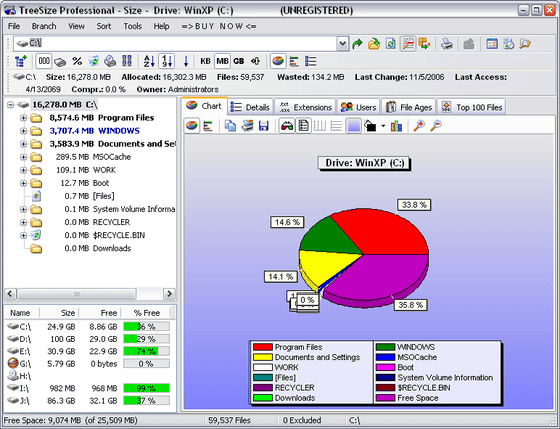Click the gradient background swatch button

point(353,126)
